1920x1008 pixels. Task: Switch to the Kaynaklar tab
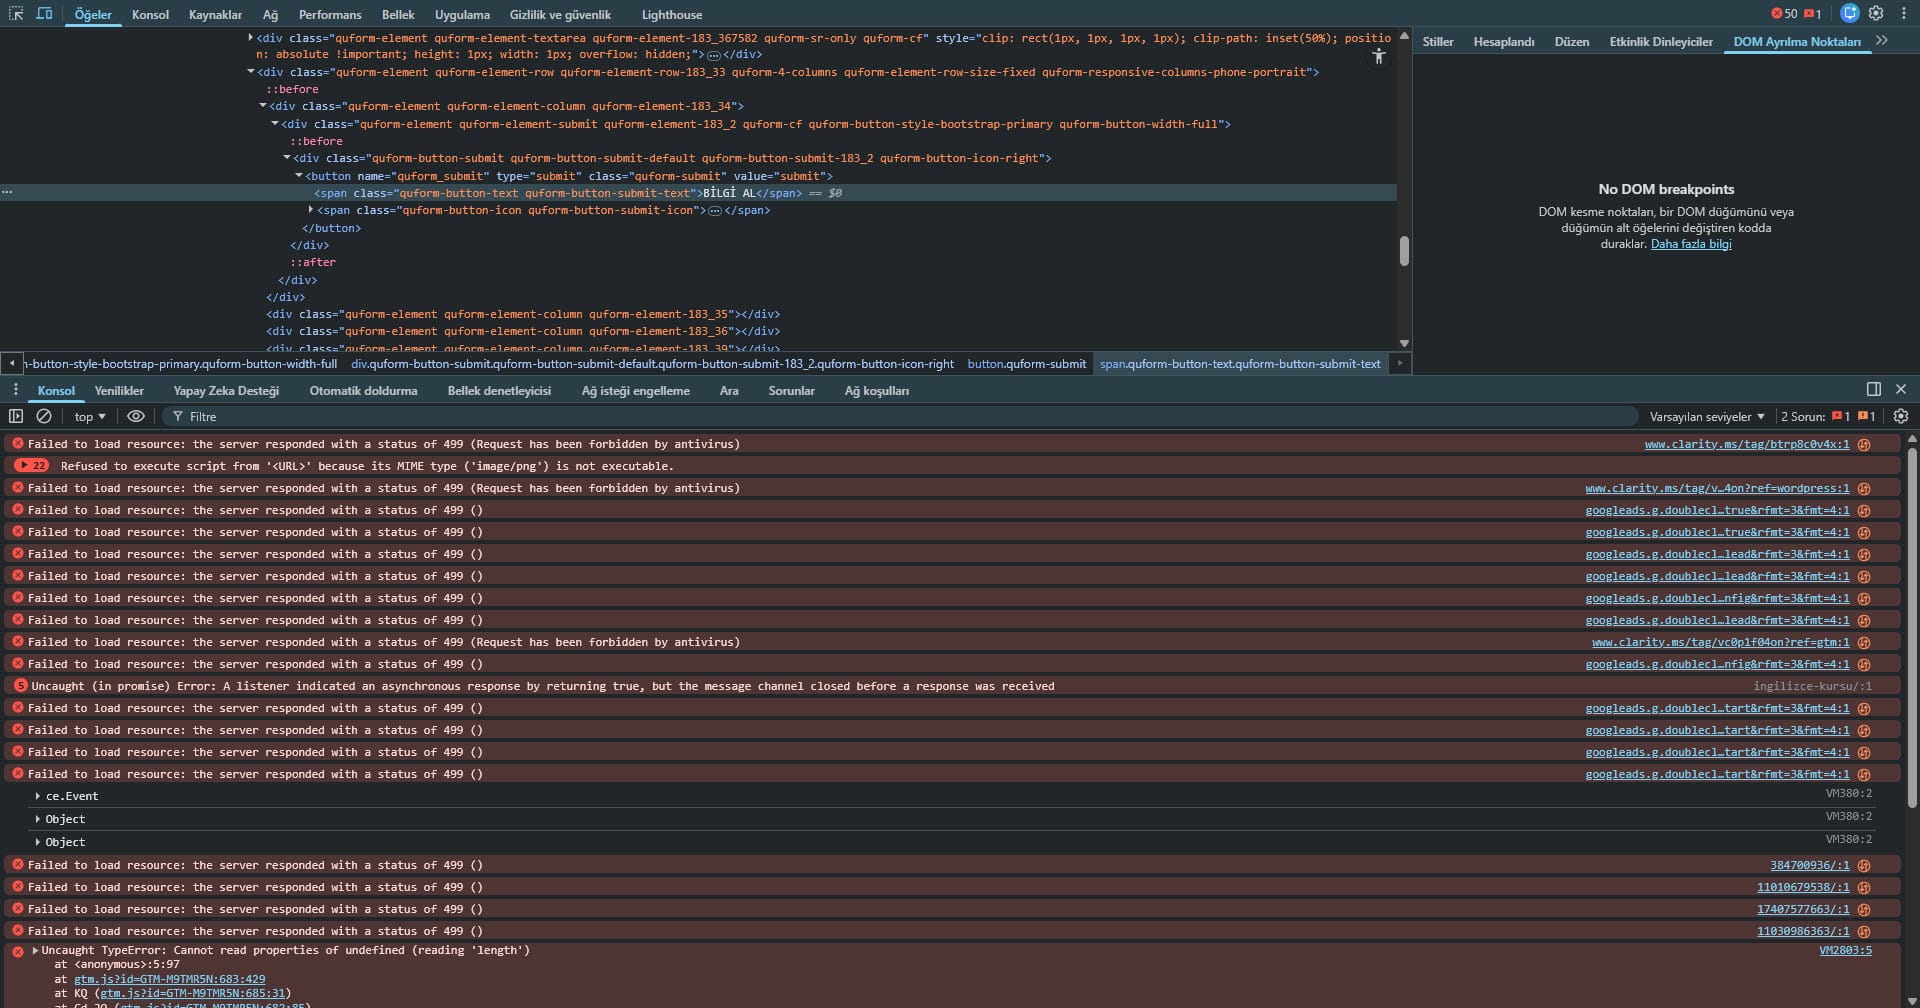(215, 15)
